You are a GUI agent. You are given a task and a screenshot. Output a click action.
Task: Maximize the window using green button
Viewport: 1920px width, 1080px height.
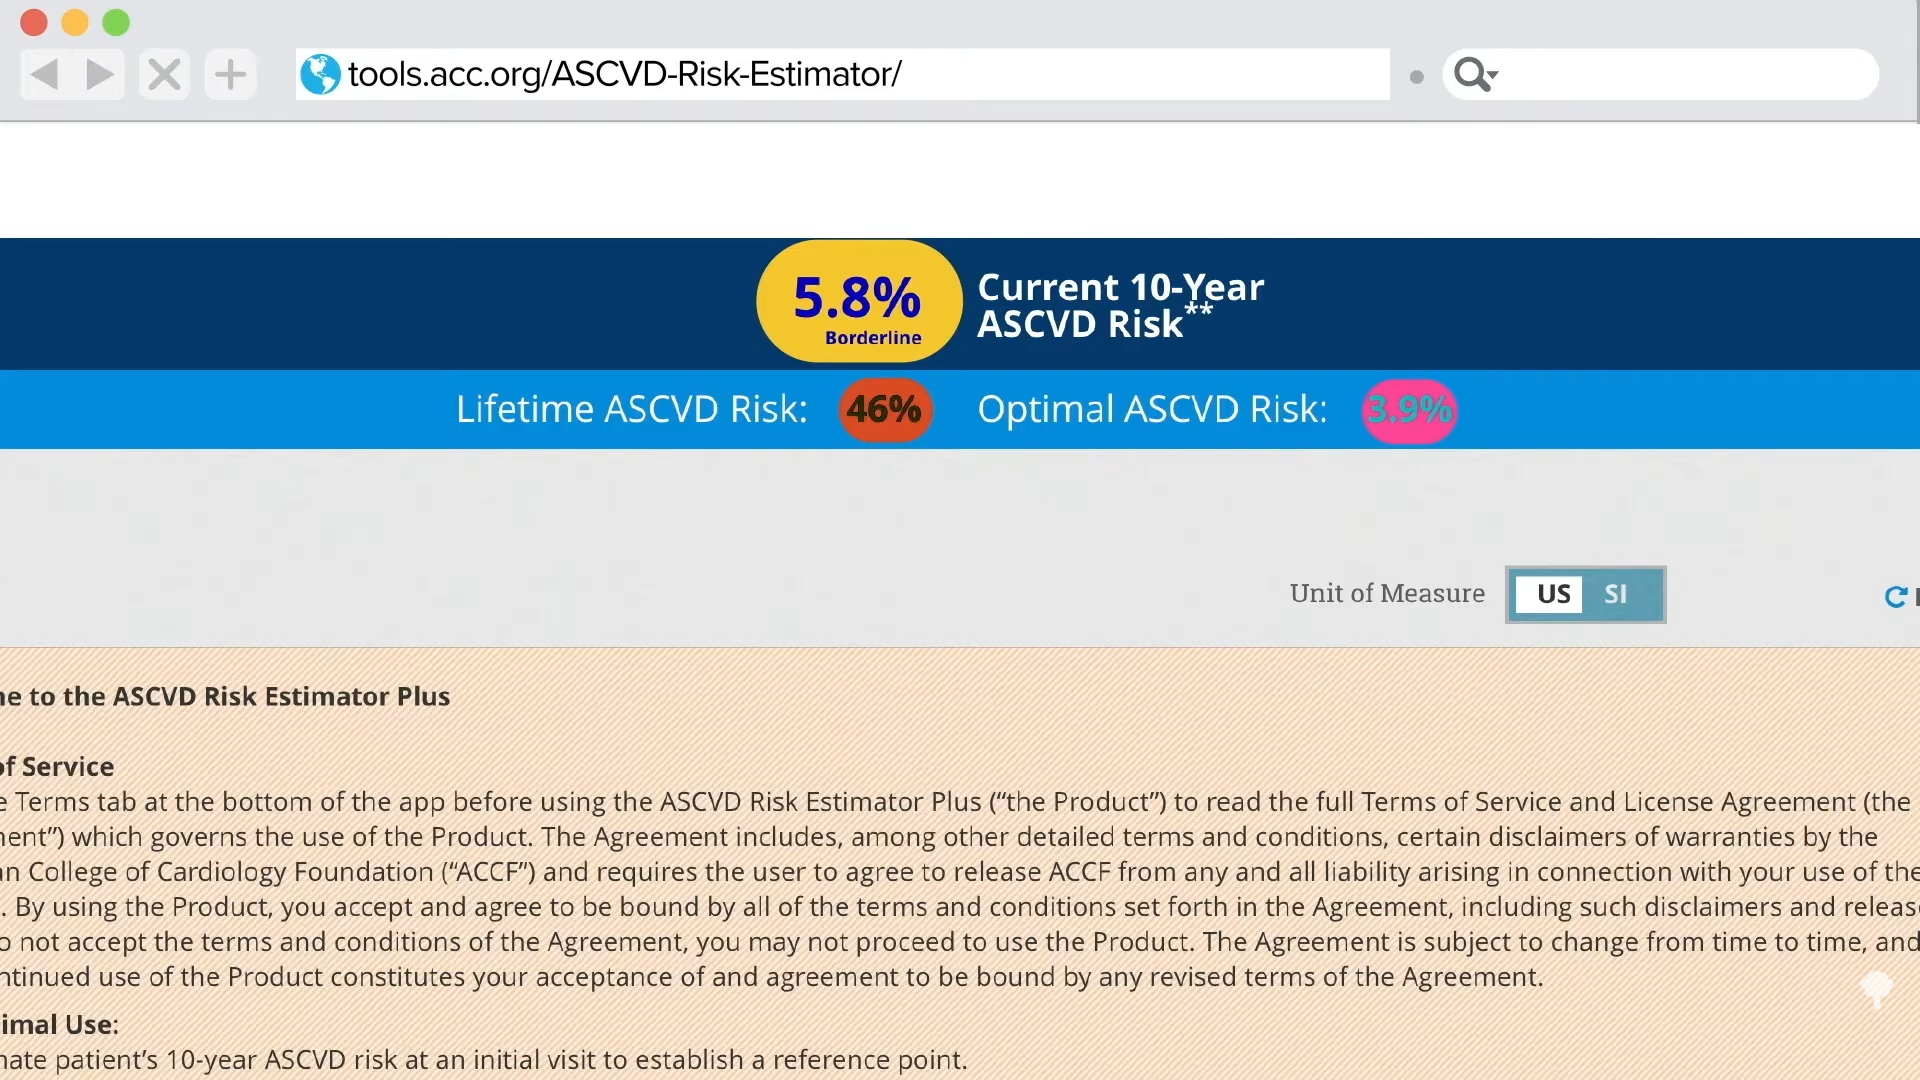click(116, 22)
